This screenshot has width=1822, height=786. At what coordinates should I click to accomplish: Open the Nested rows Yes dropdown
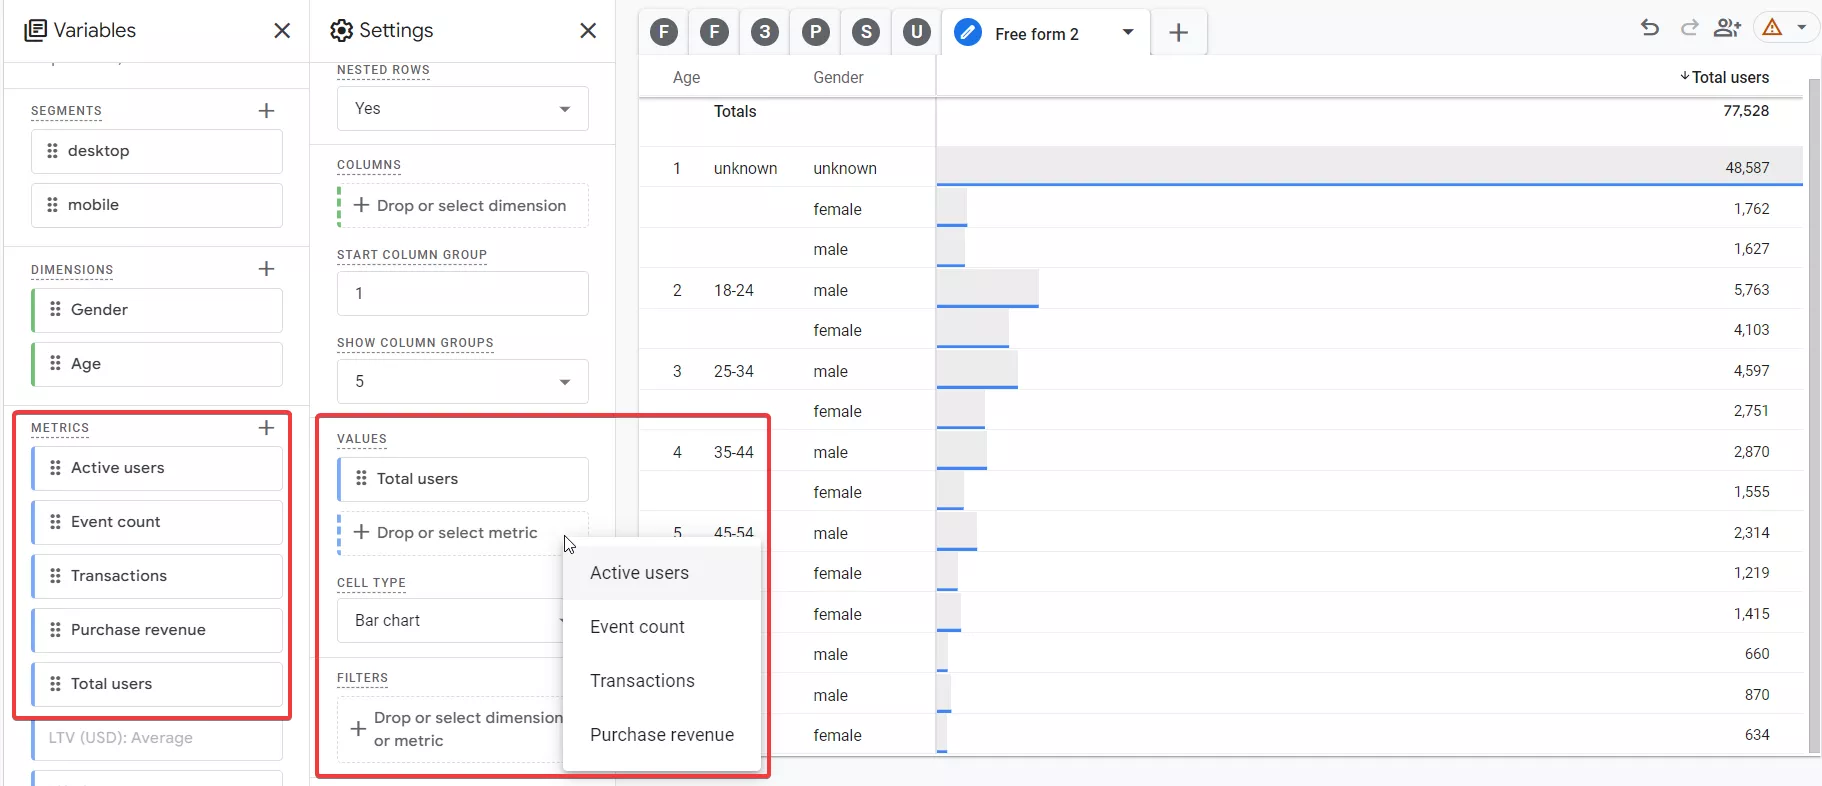pyautogui.click(x=463, y=109)
